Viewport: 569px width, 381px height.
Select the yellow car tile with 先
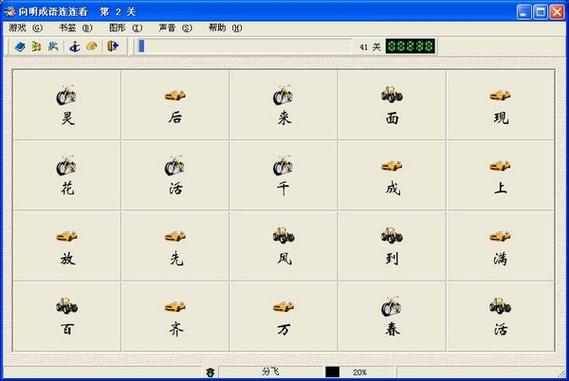point(175,246)
